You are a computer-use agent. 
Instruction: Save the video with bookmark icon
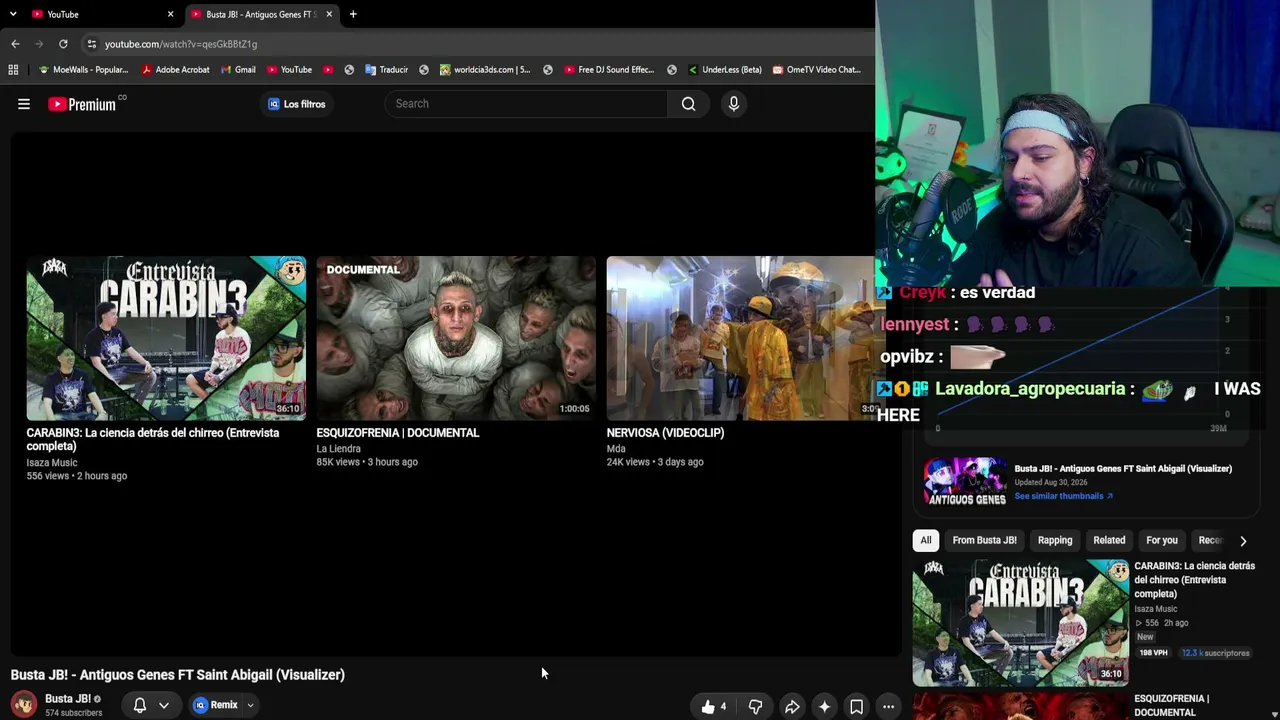[x=857, y=707]
